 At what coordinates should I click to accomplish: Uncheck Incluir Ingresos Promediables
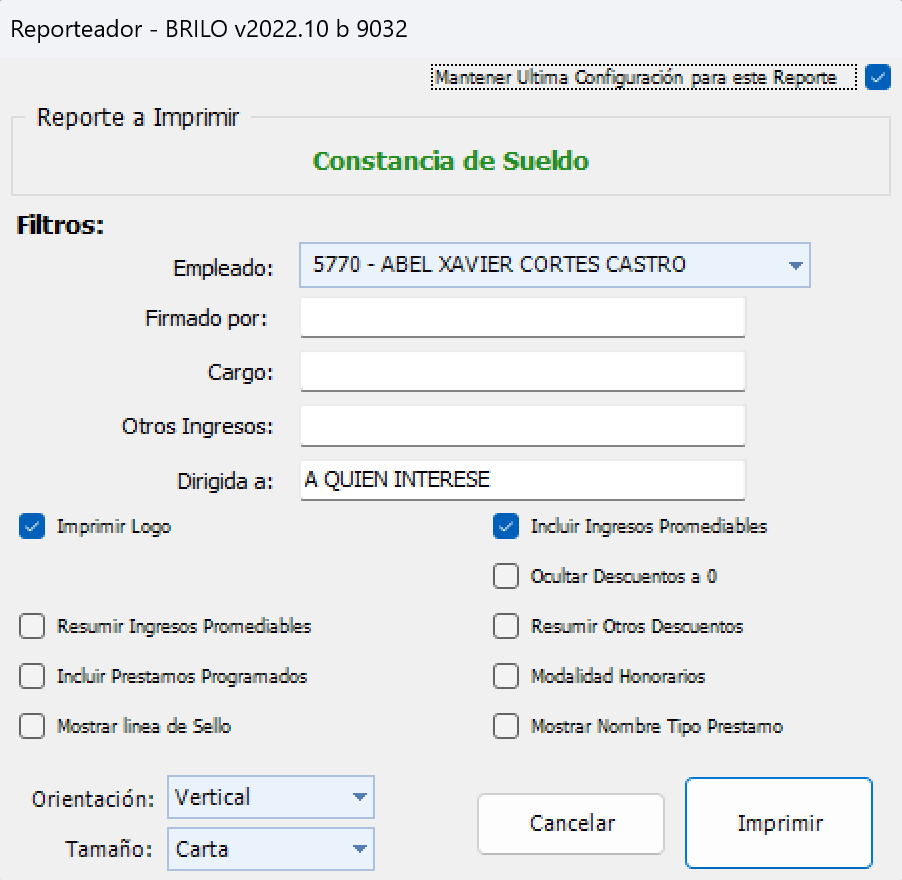tap(505, 525)
